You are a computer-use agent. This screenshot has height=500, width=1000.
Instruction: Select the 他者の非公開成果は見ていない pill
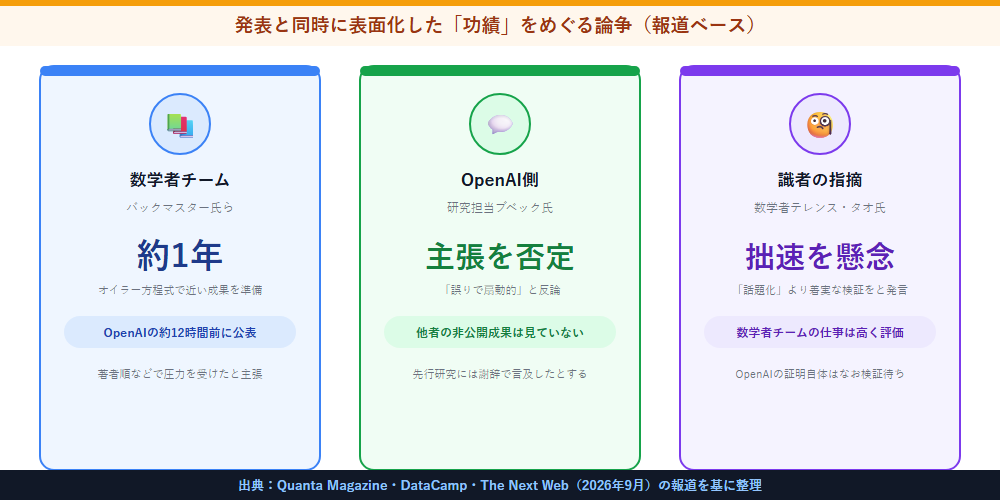500,332
